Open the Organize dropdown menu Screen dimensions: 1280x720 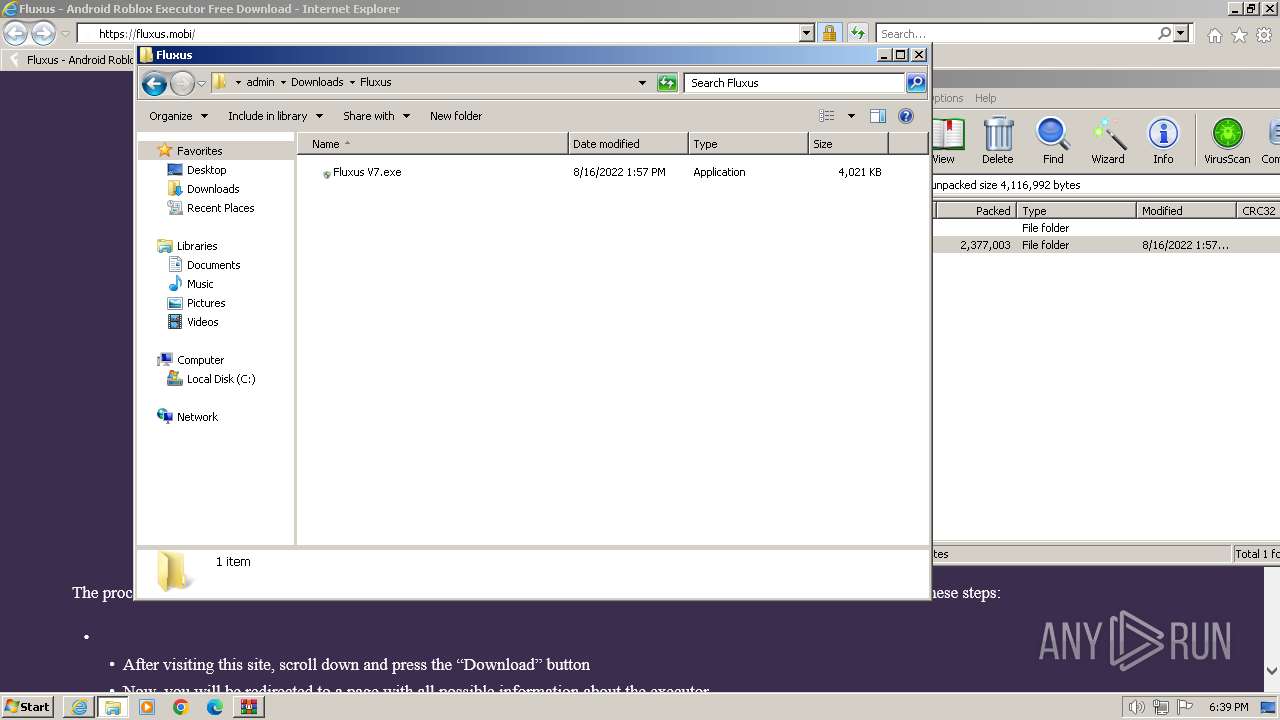pos(178,116)
